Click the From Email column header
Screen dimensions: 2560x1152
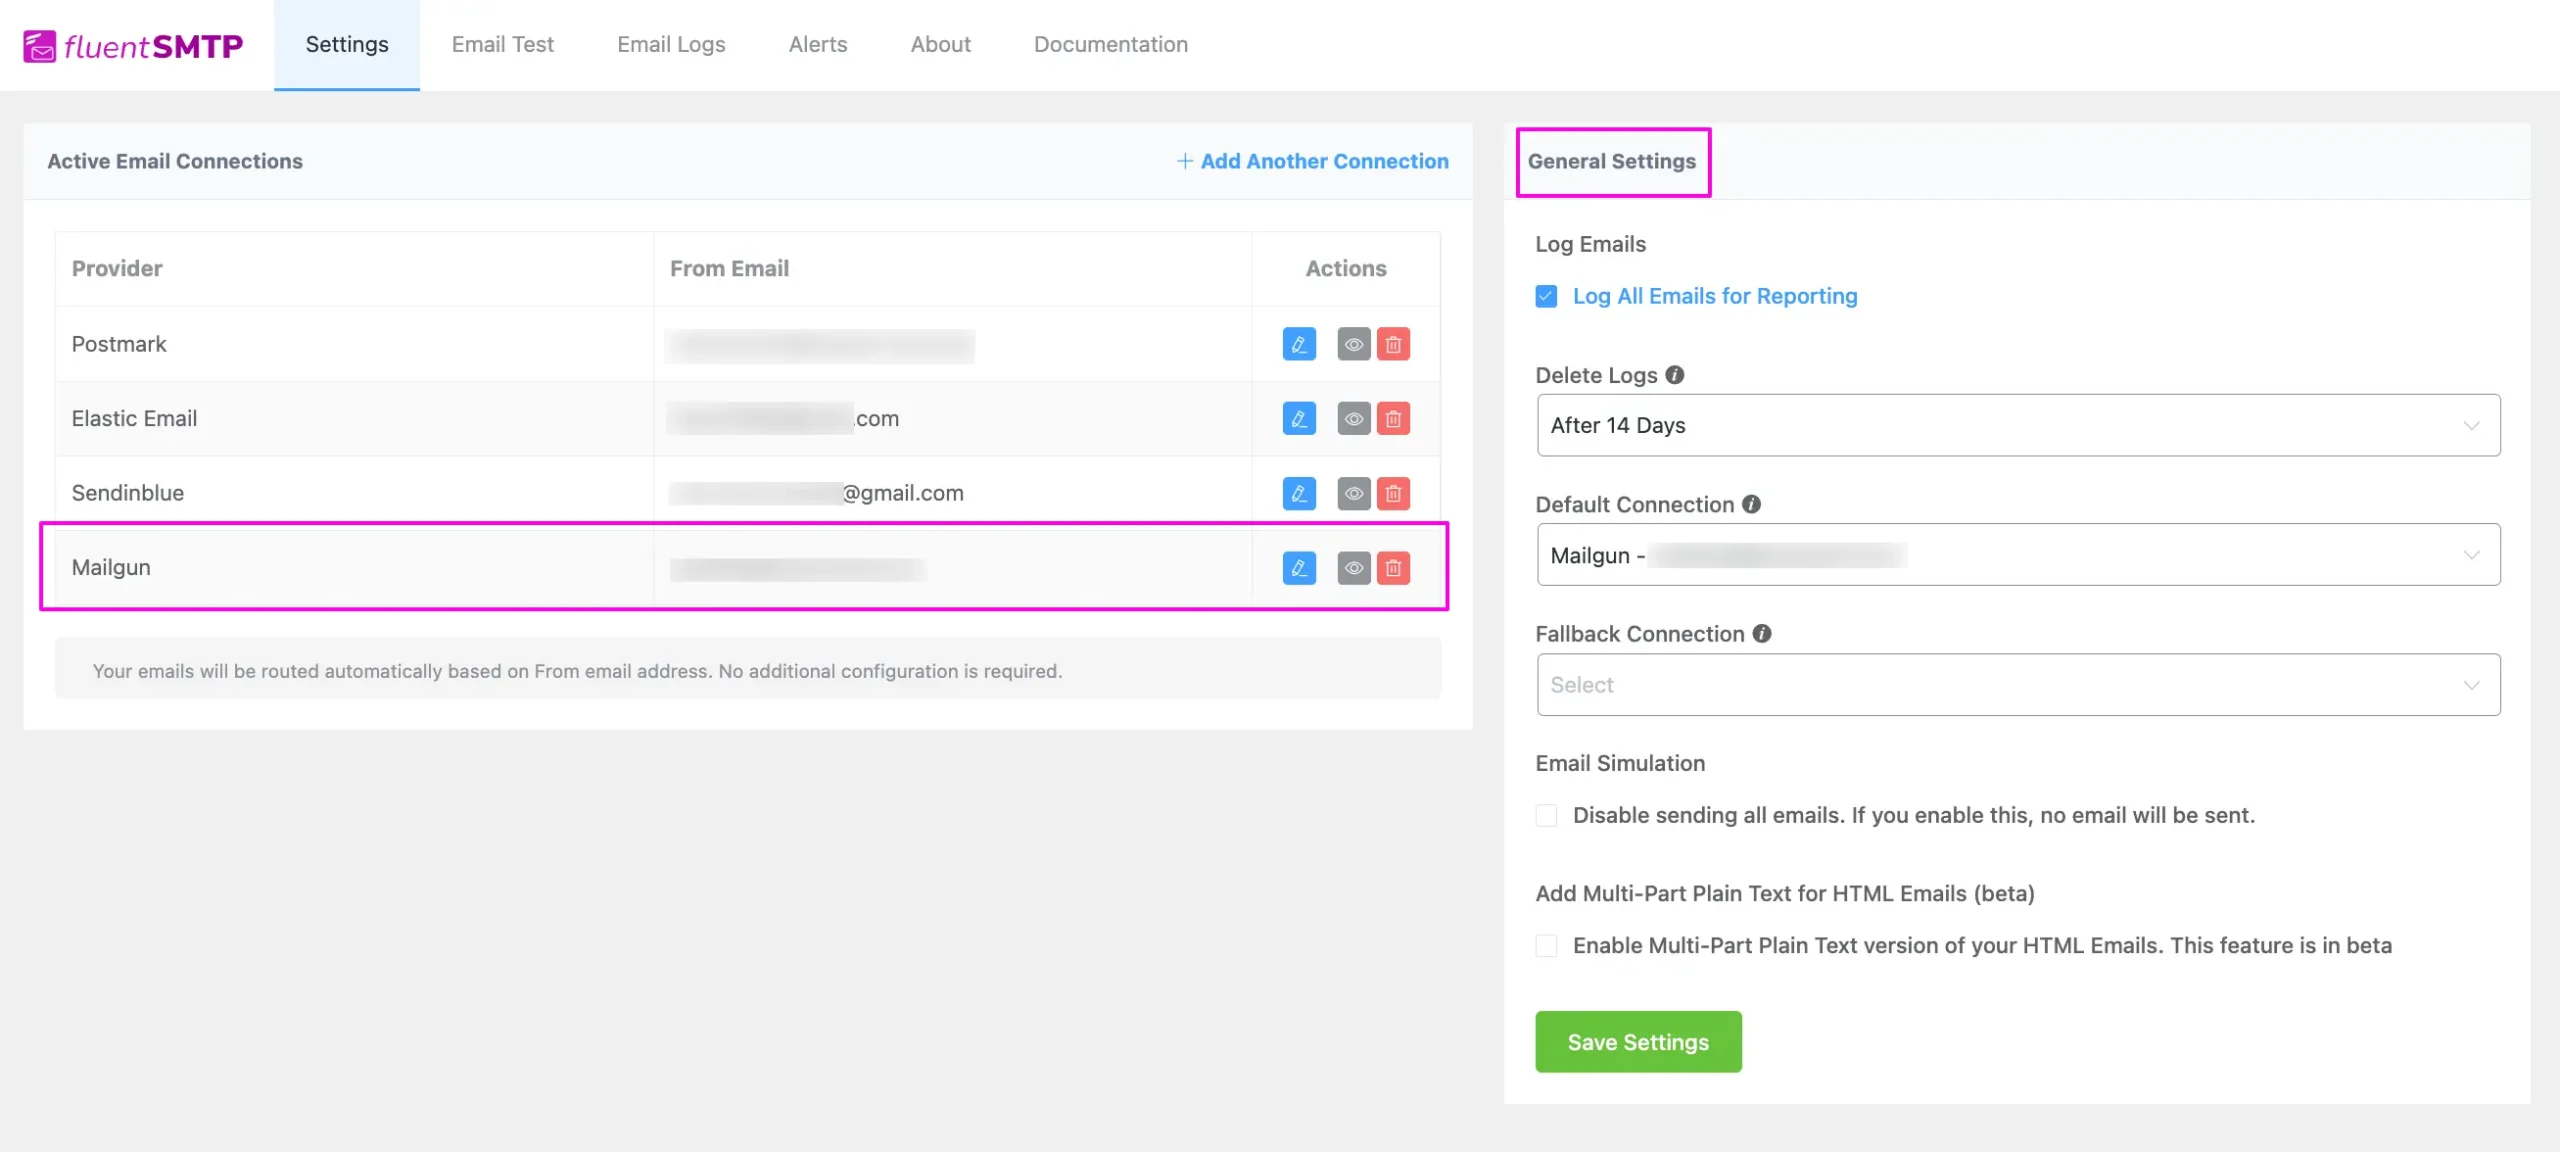pyautogui.click(x=729, y=268)
